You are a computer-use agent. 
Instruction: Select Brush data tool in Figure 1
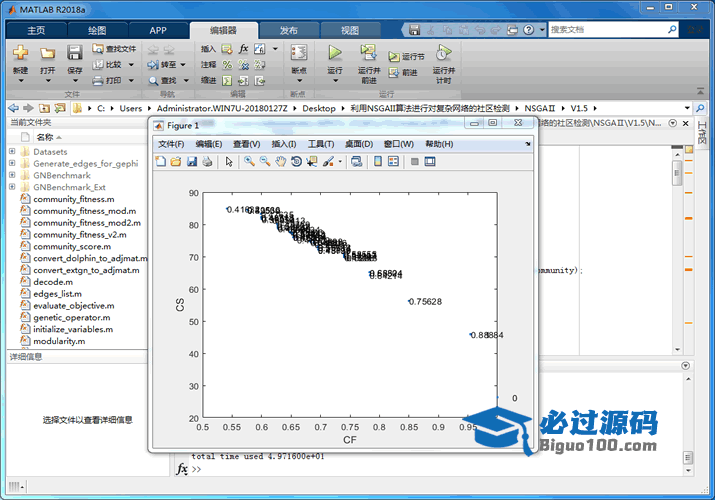(x=328, y=161)
